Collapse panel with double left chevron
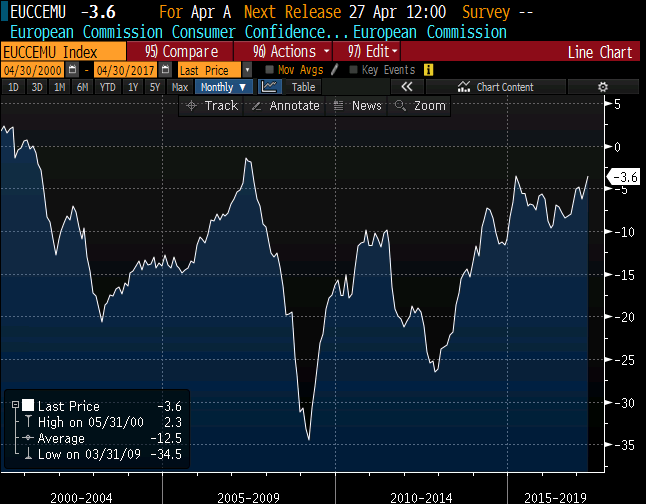 pos(407,87)
